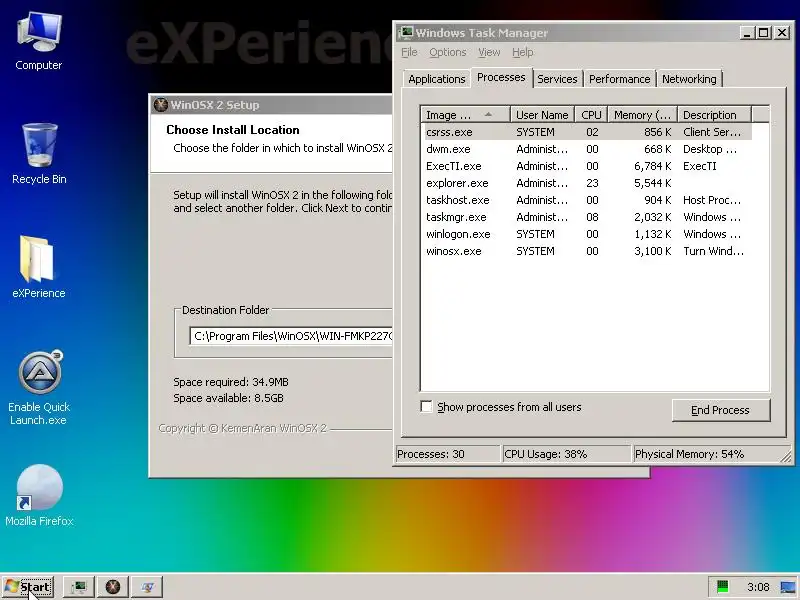Click the CPU Usage: 38% status panel

[x=566, y=454]
